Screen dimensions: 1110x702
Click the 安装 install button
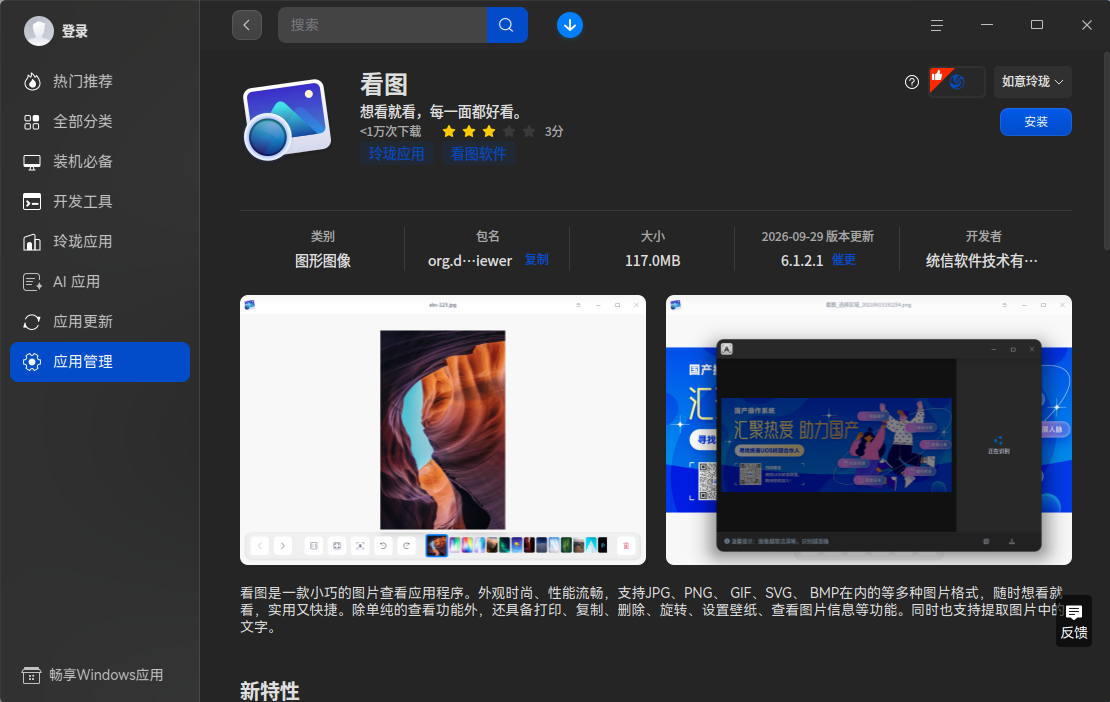(x=1036, y=122)
